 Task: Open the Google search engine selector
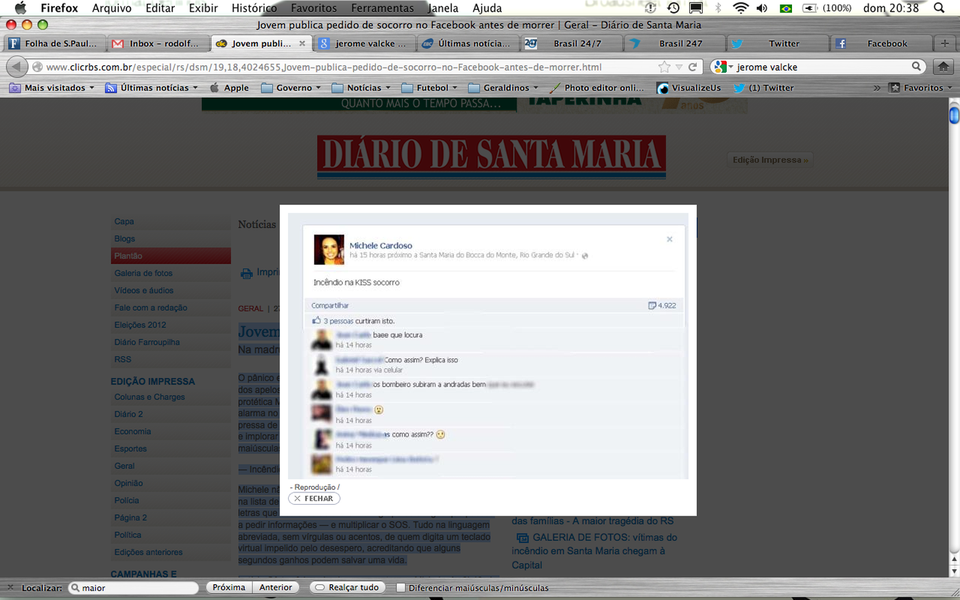tap(724, 67)
